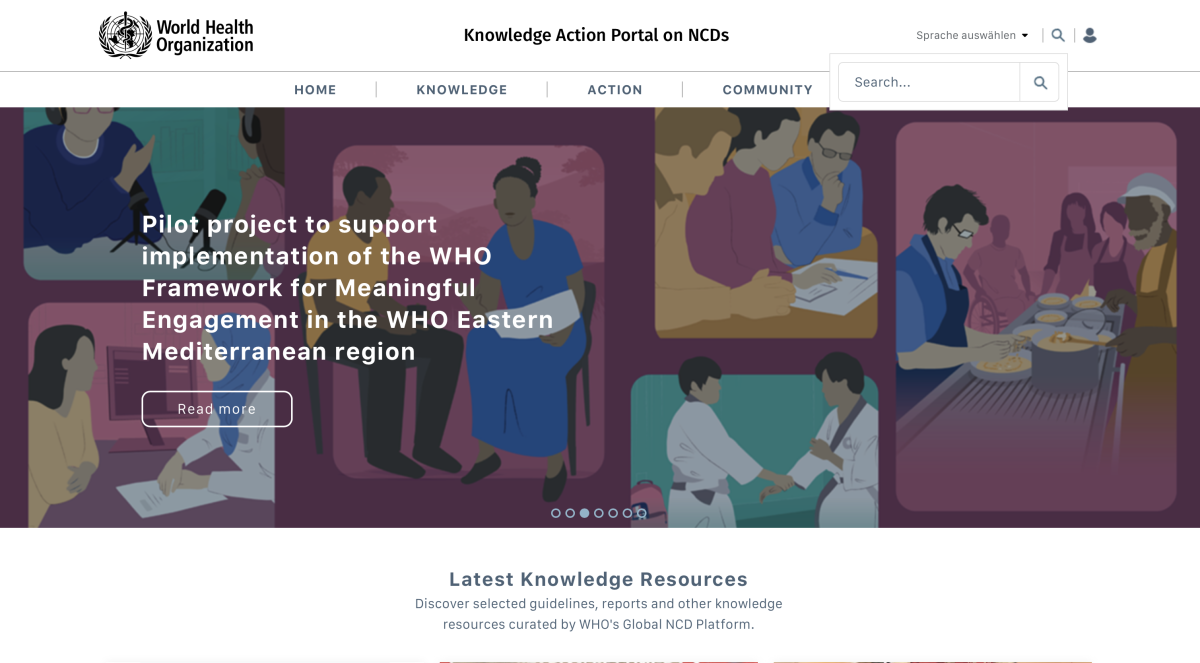Jump to the last carousel slide dot
The width and height of the screenshot is (1200, 663).
642,513
